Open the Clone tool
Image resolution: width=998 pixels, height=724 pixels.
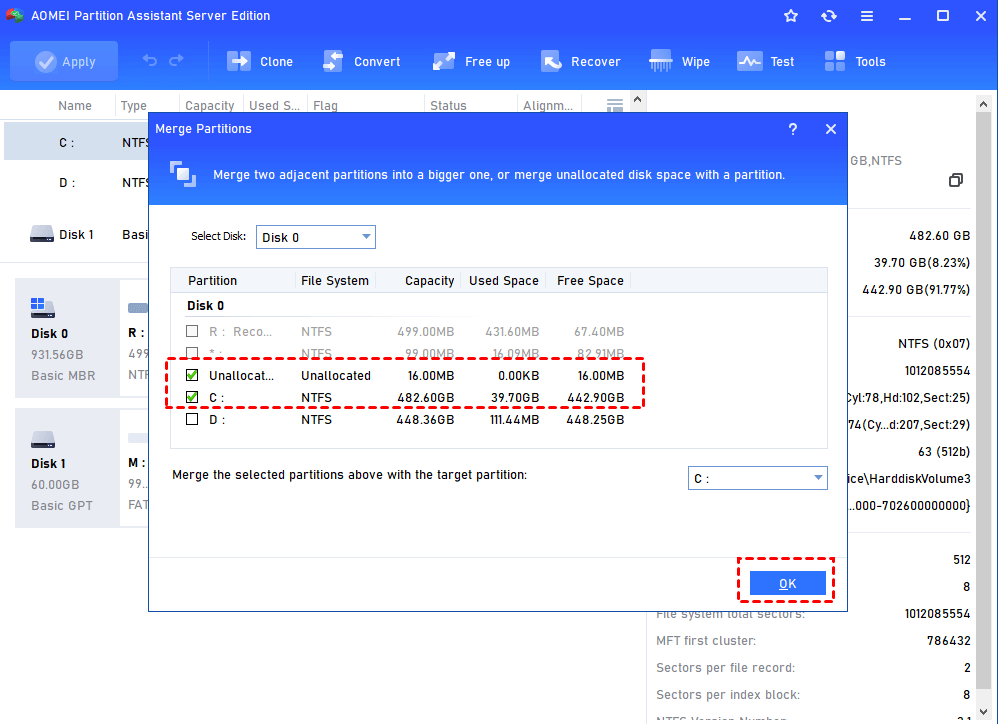pyautogui.click(x=260, y=61)
